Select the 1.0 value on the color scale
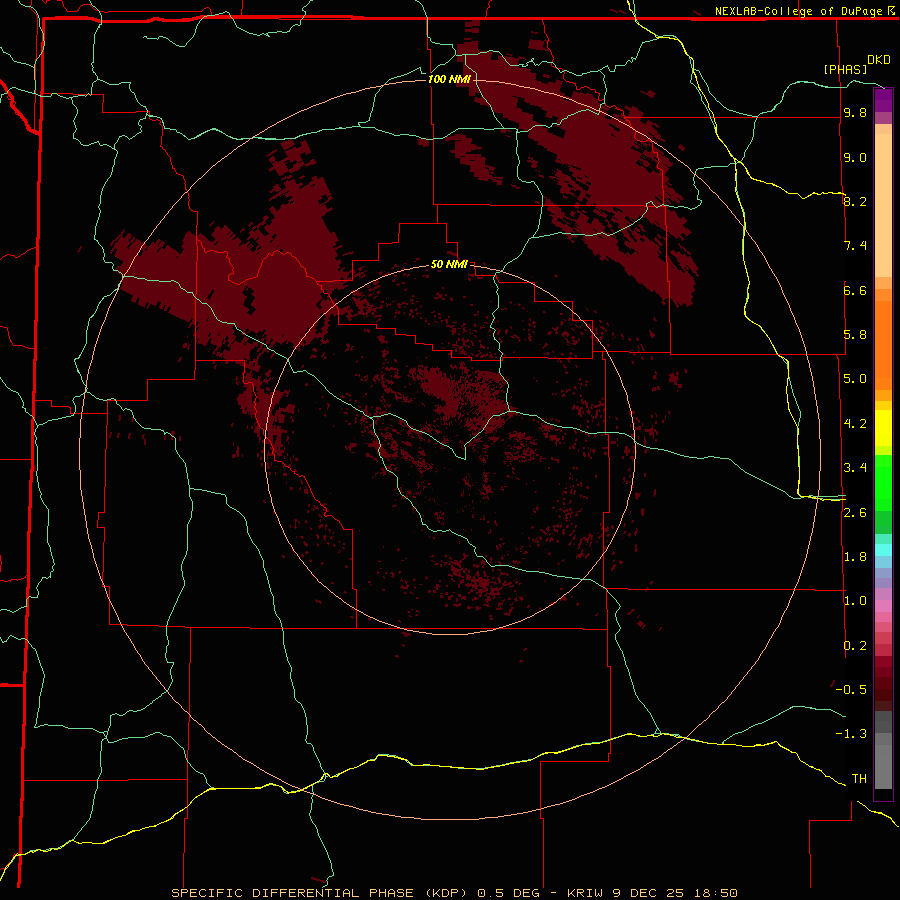The width and height of the screenshot is (900, 900). coord(855,601)
